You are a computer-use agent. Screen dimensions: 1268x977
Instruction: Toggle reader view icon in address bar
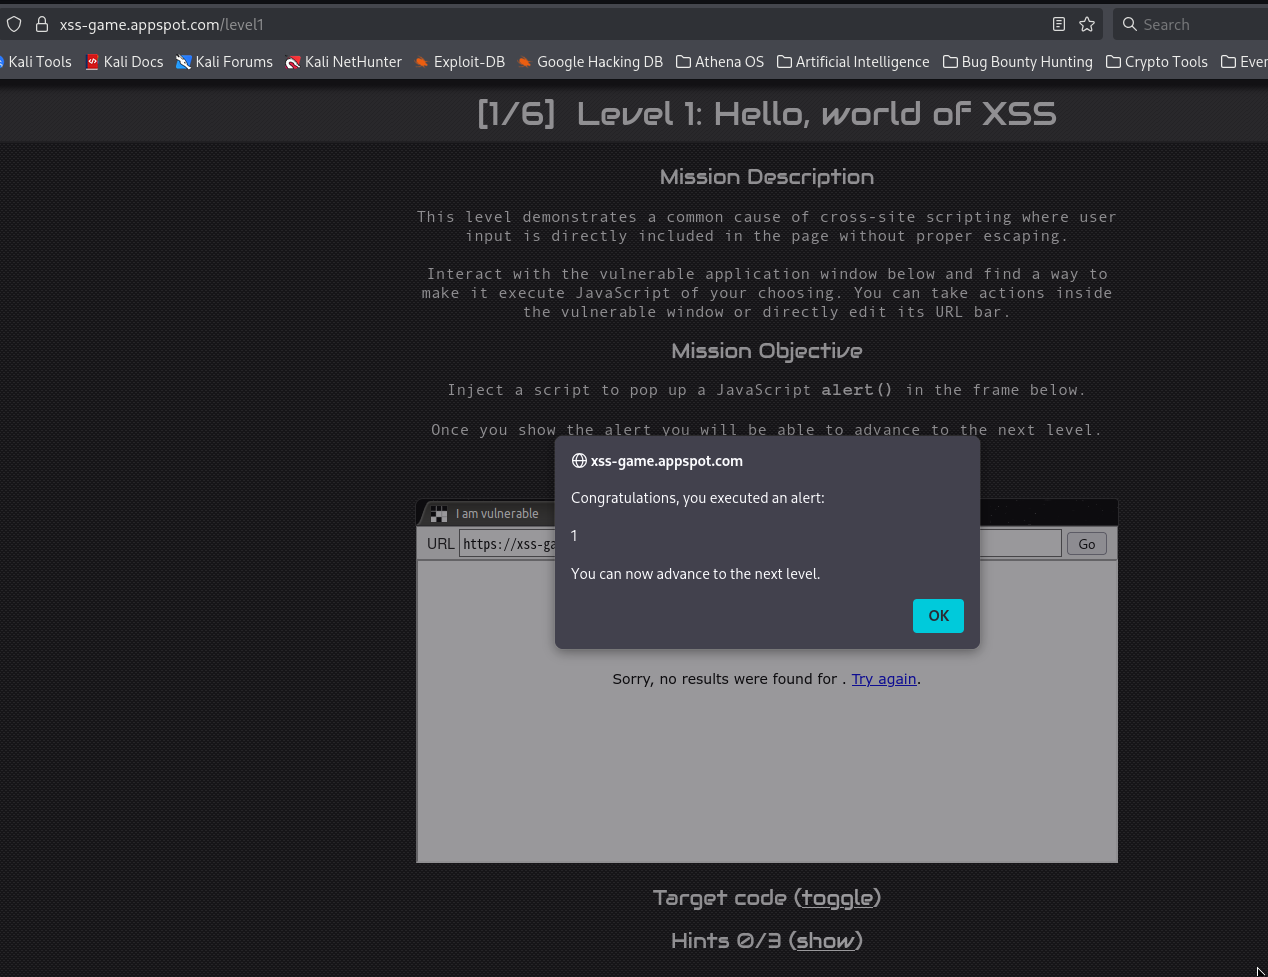[1059, 24]
